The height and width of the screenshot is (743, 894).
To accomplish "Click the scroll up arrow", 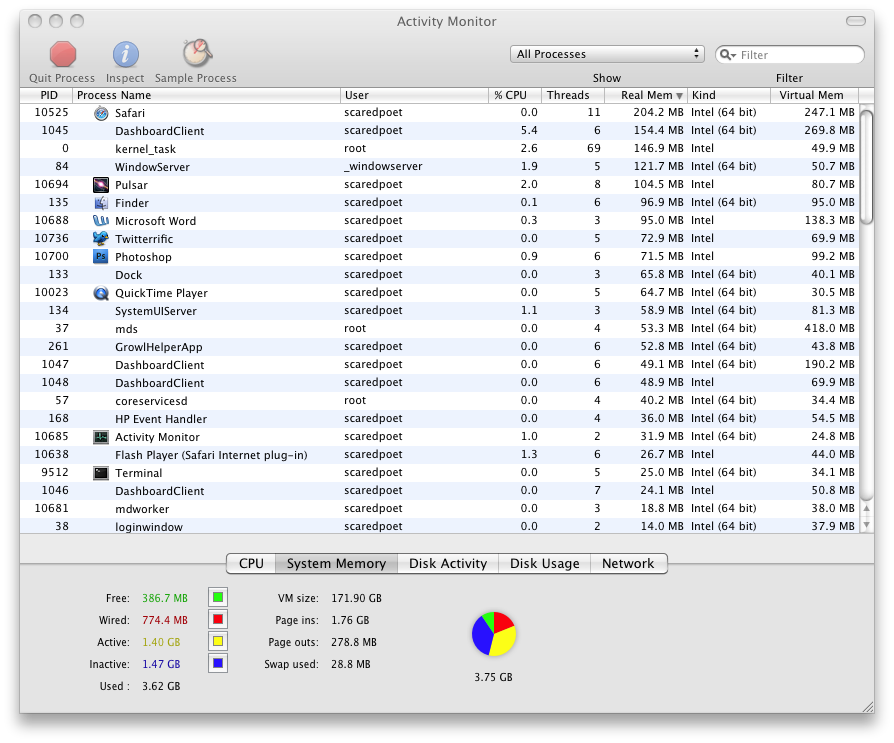I will [x=867, y=508].
